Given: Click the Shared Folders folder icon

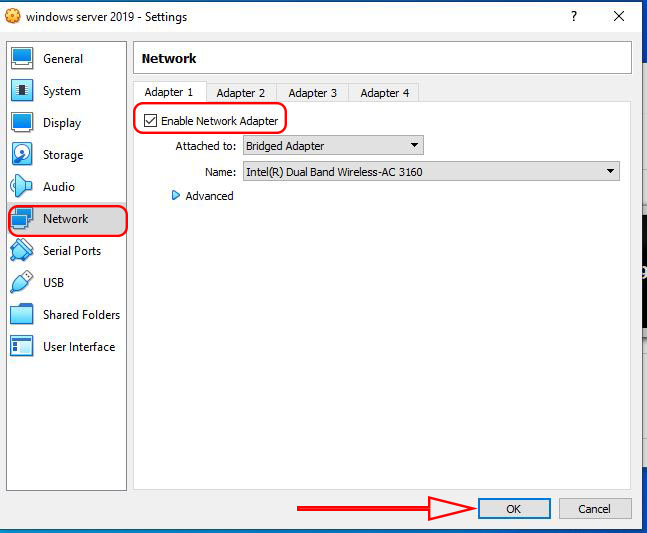Looking at the screenshot, I should point(22,314).
